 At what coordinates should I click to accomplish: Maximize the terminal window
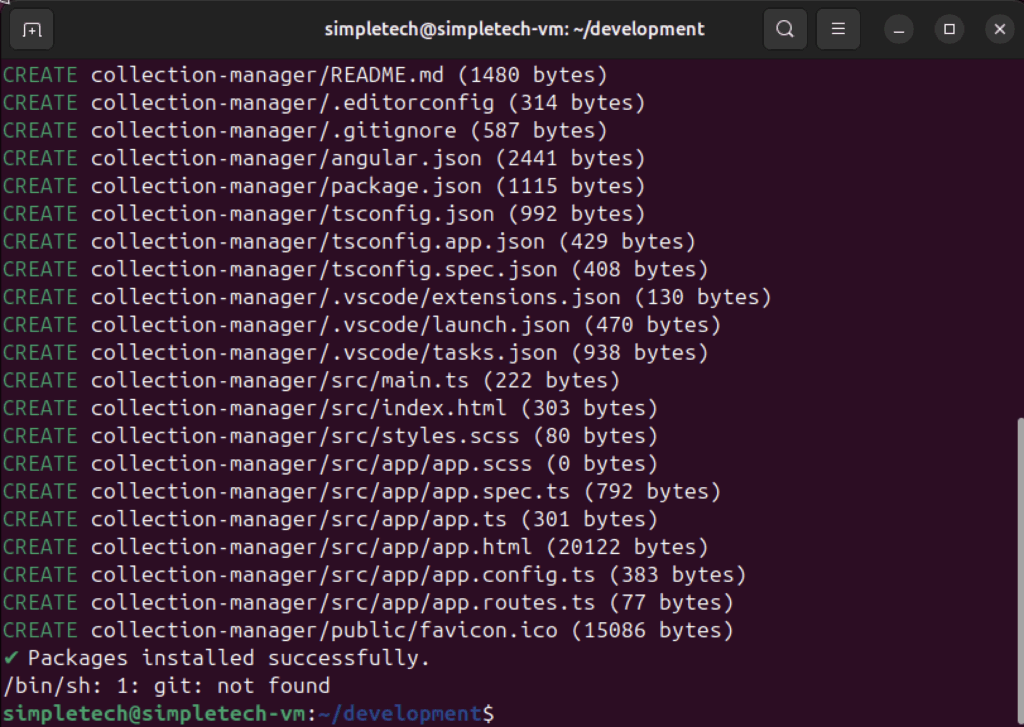pos(950,30)
